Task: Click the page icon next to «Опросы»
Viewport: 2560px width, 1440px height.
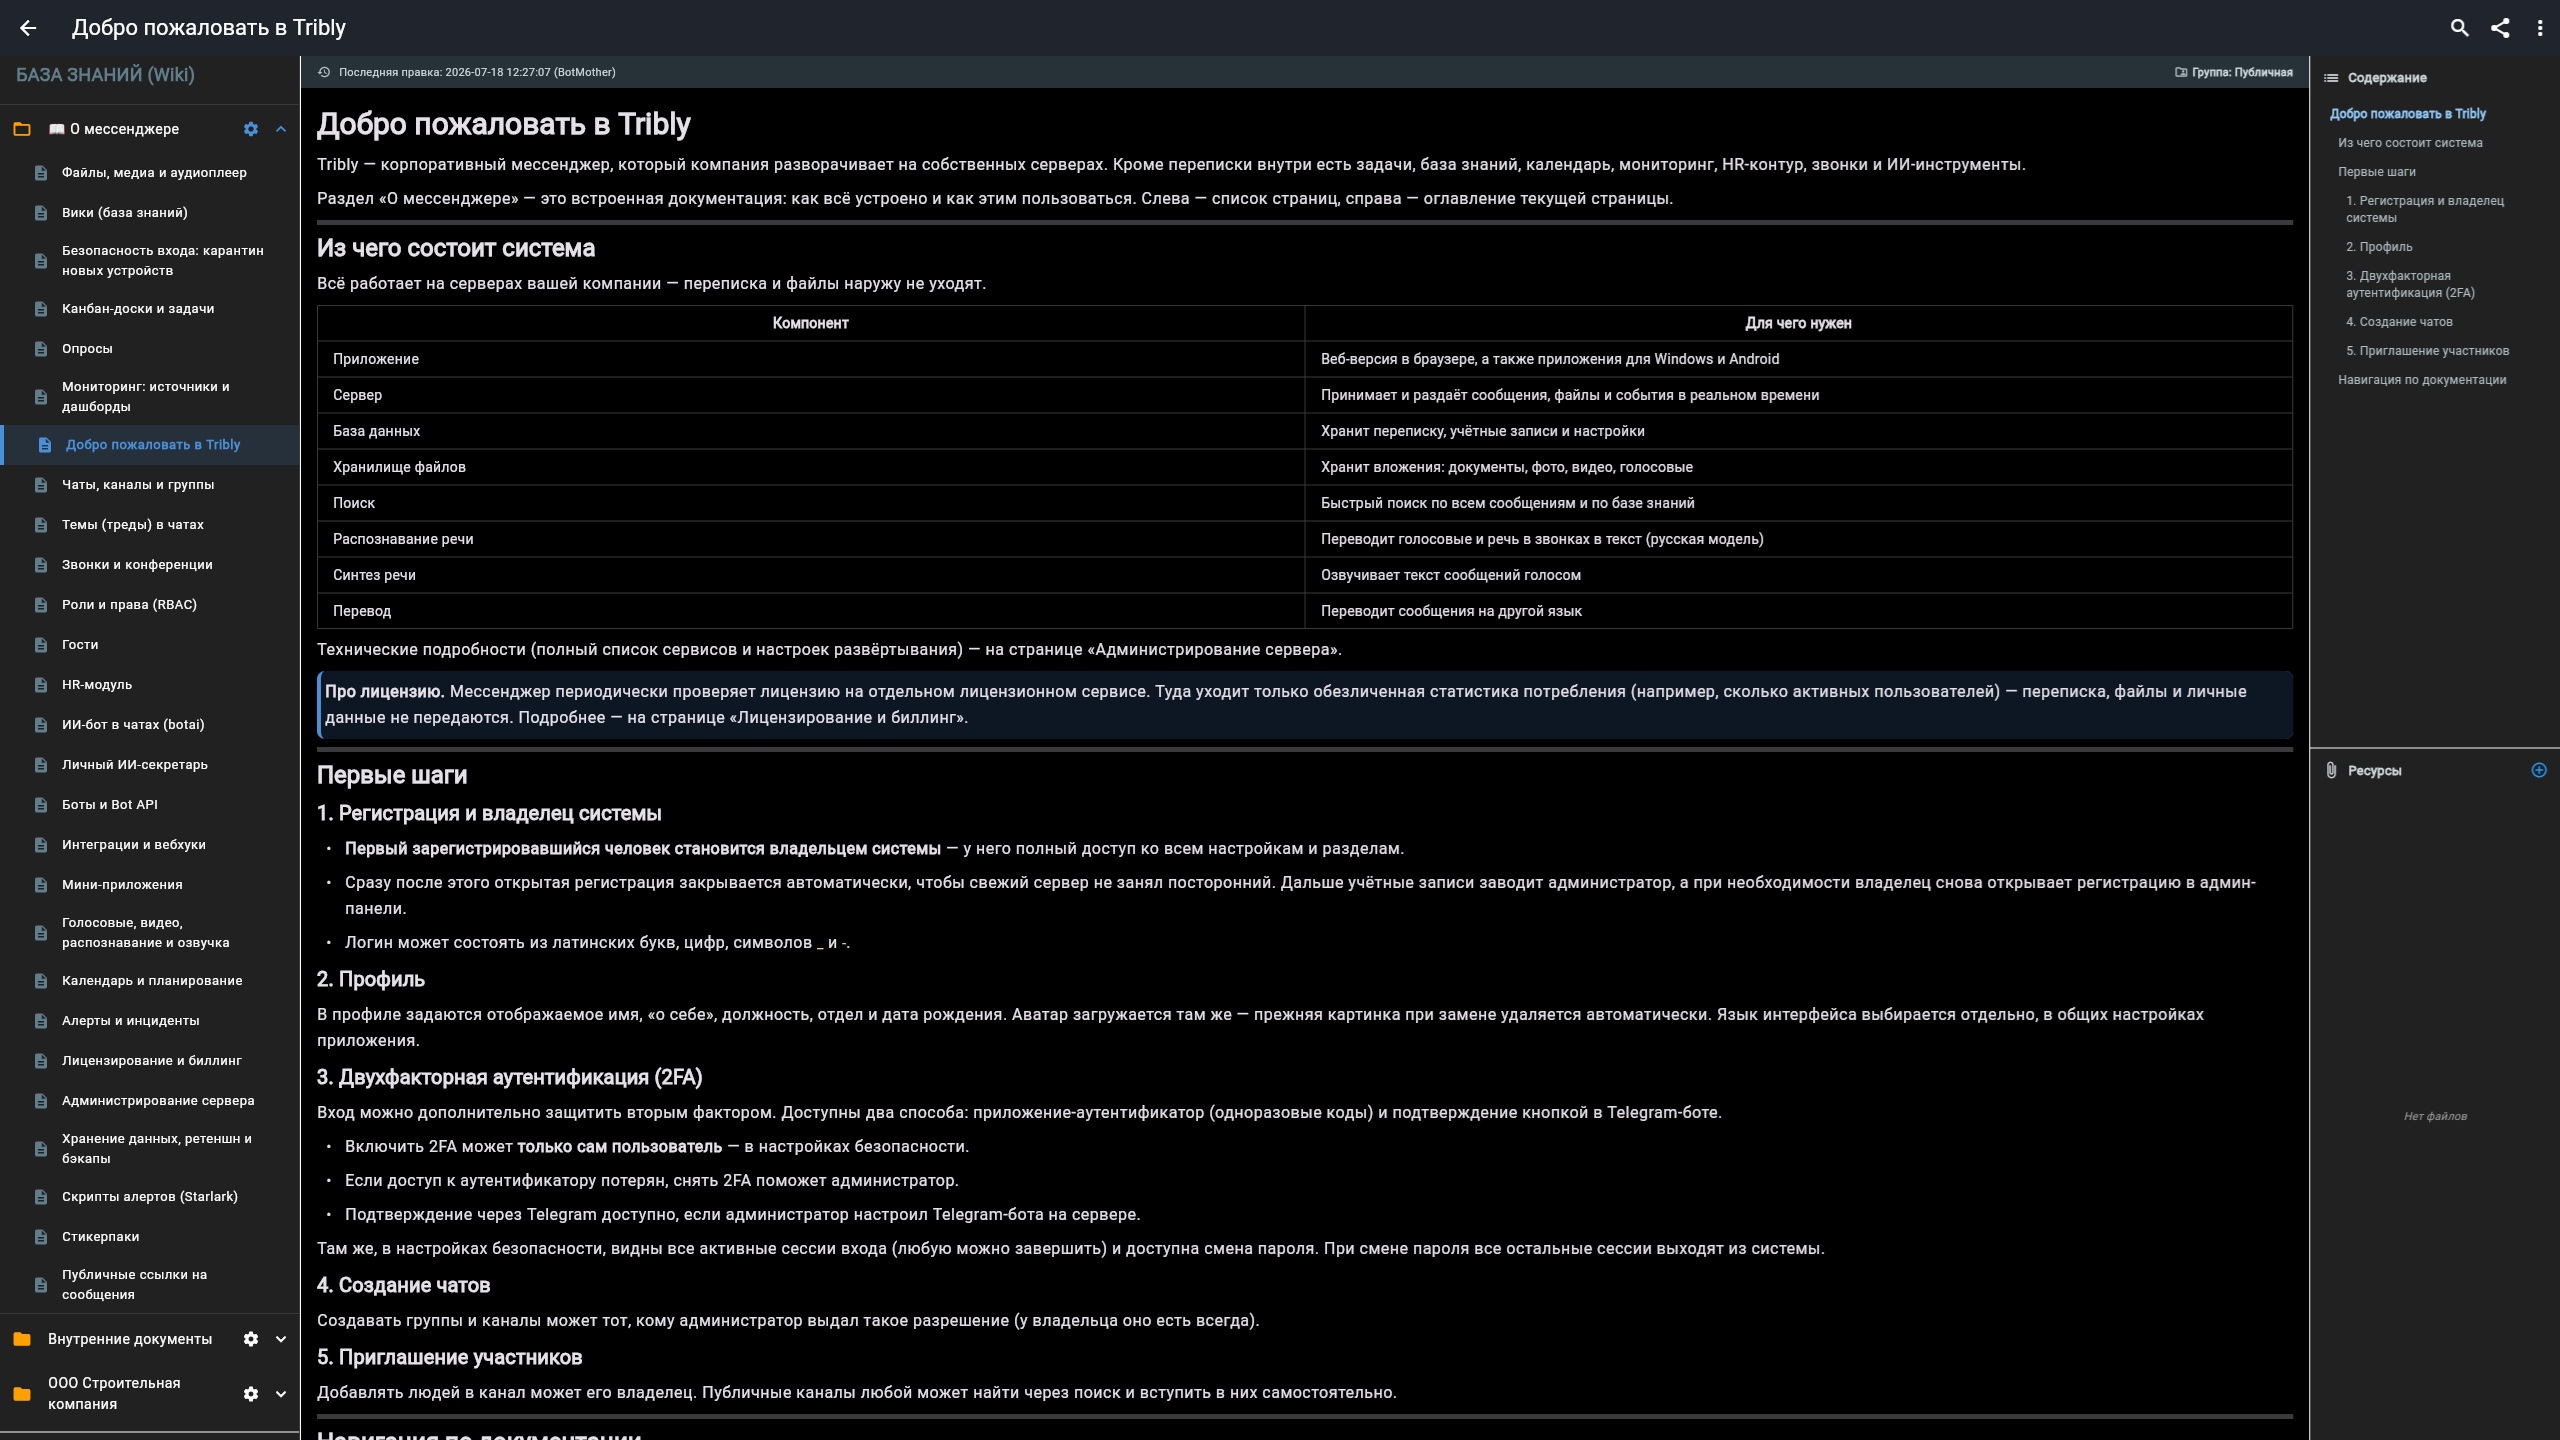Action: [x=41, y=349]
